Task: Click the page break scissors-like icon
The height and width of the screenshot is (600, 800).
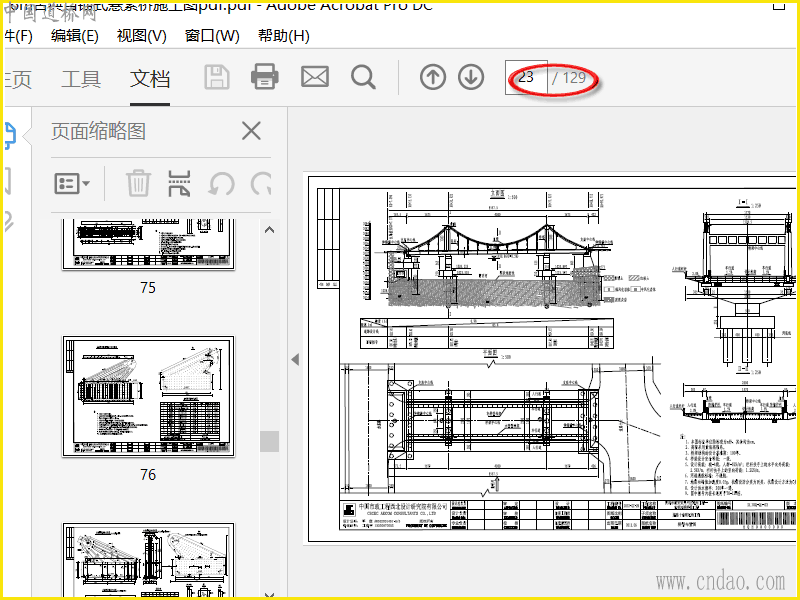Action: pyautogui.click(x=179, y=183)
